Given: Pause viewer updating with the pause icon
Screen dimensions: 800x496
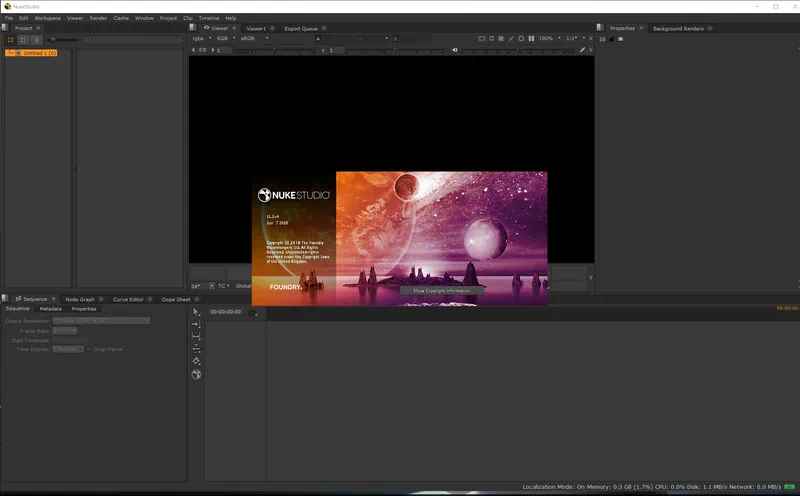Looking at the screenshot, I should click(x=531, y=38).
